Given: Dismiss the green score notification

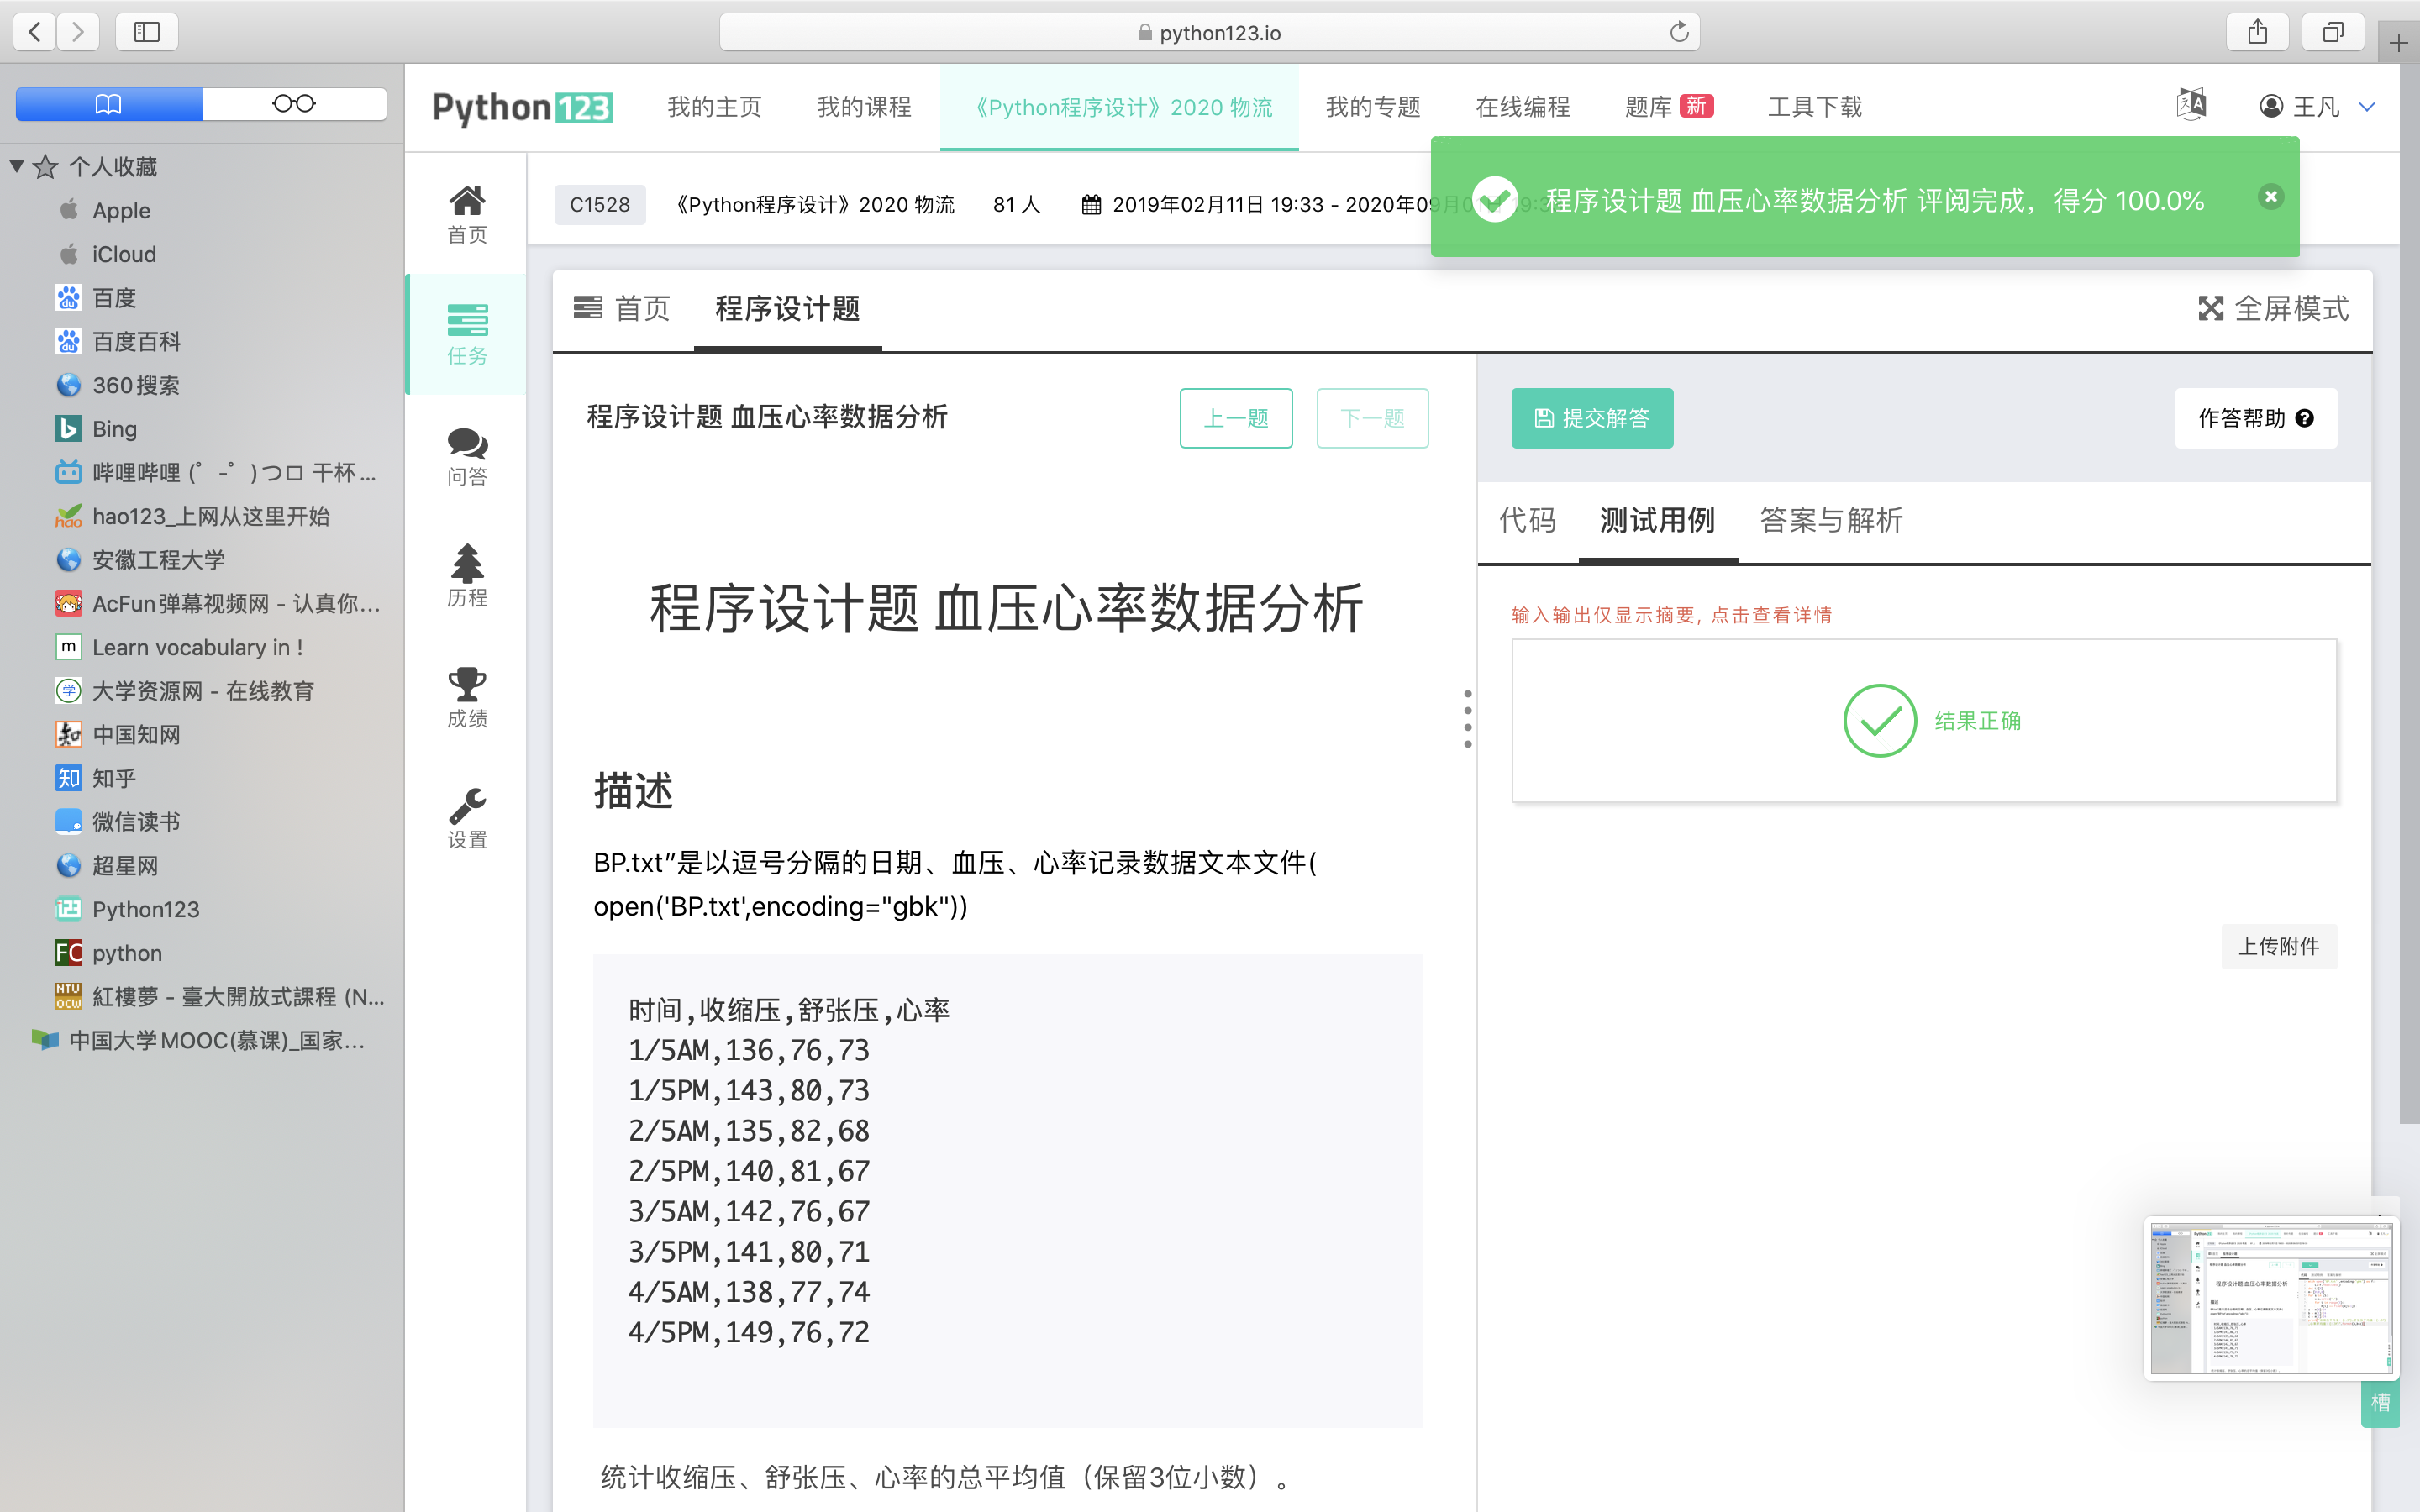Looking at the screenshot, I should [x=2270, y=196].
